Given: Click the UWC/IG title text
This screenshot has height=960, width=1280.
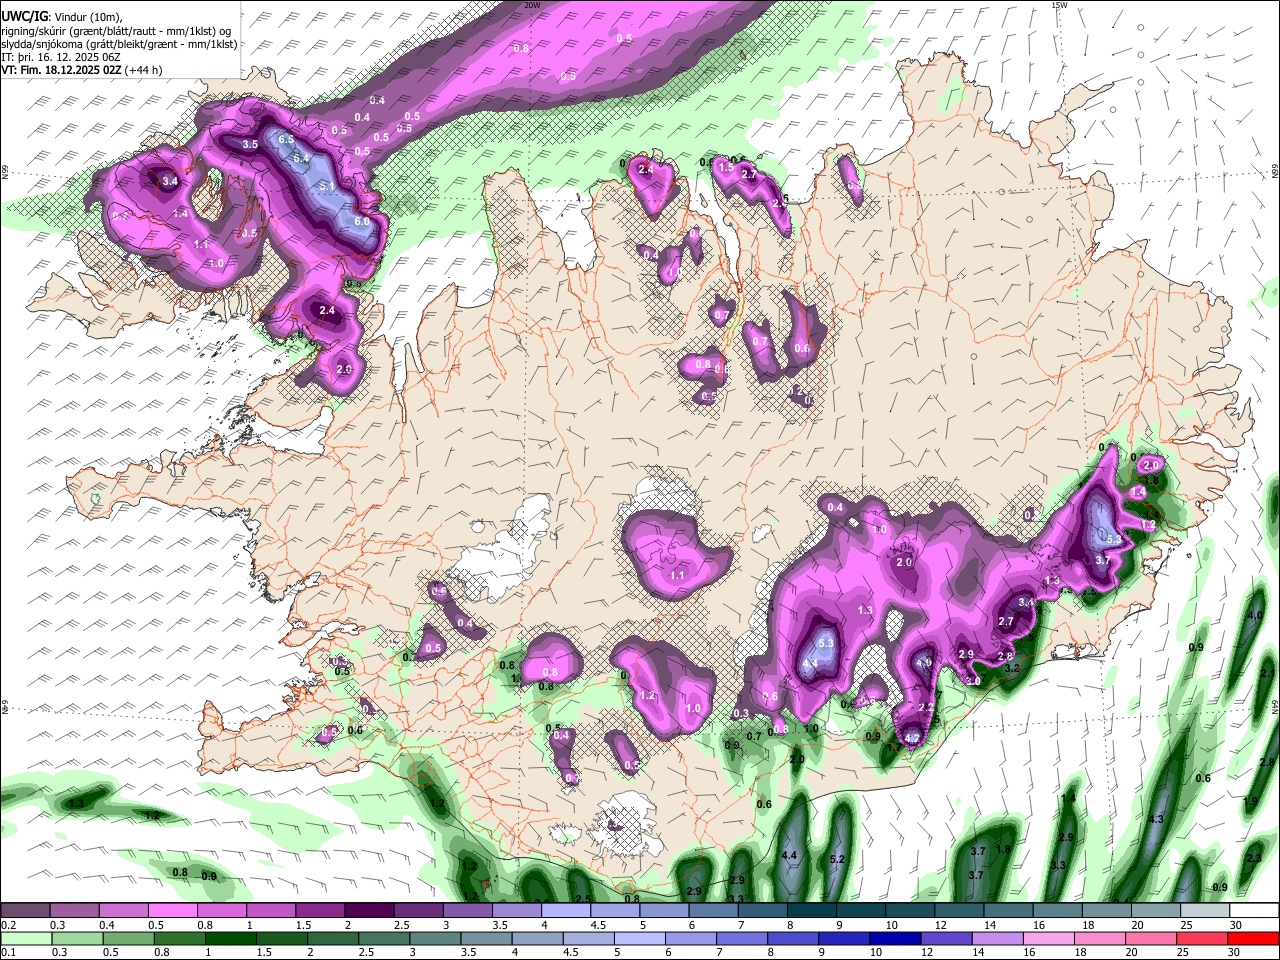Looking at the screenshot, I should pos(23,17).
